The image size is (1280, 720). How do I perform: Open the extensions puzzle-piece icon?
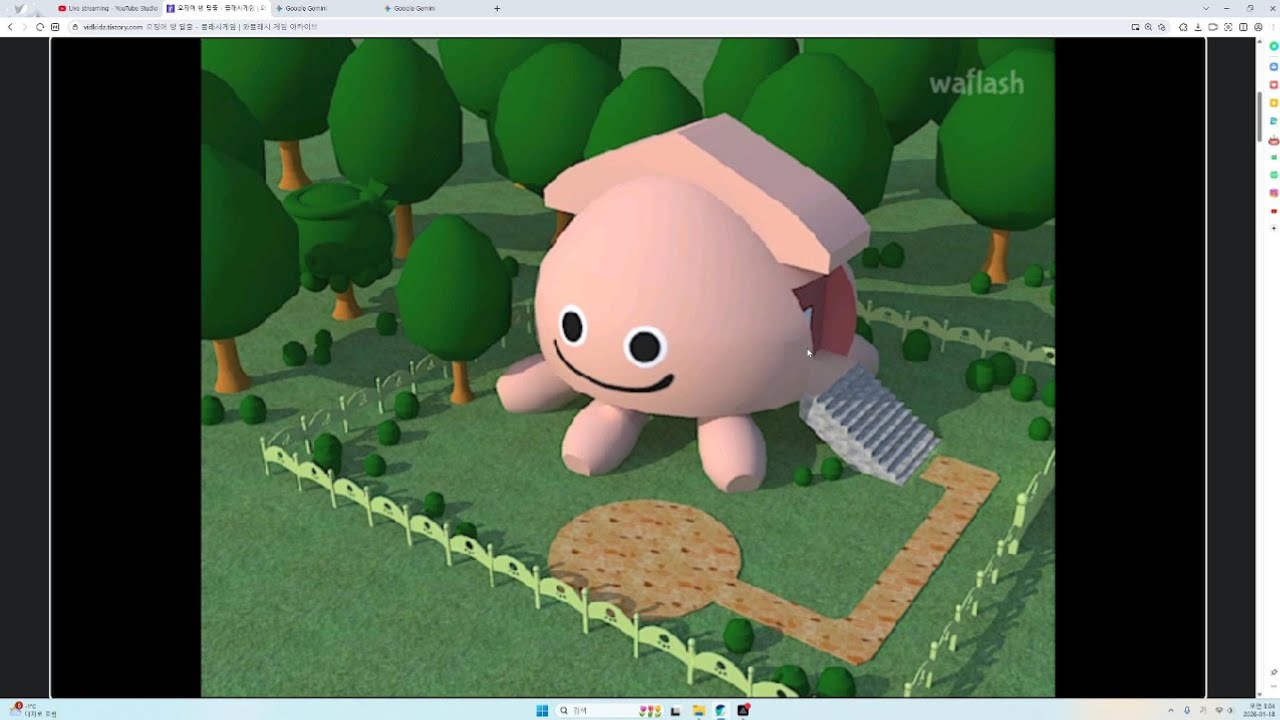click(x=1183, y=27)
